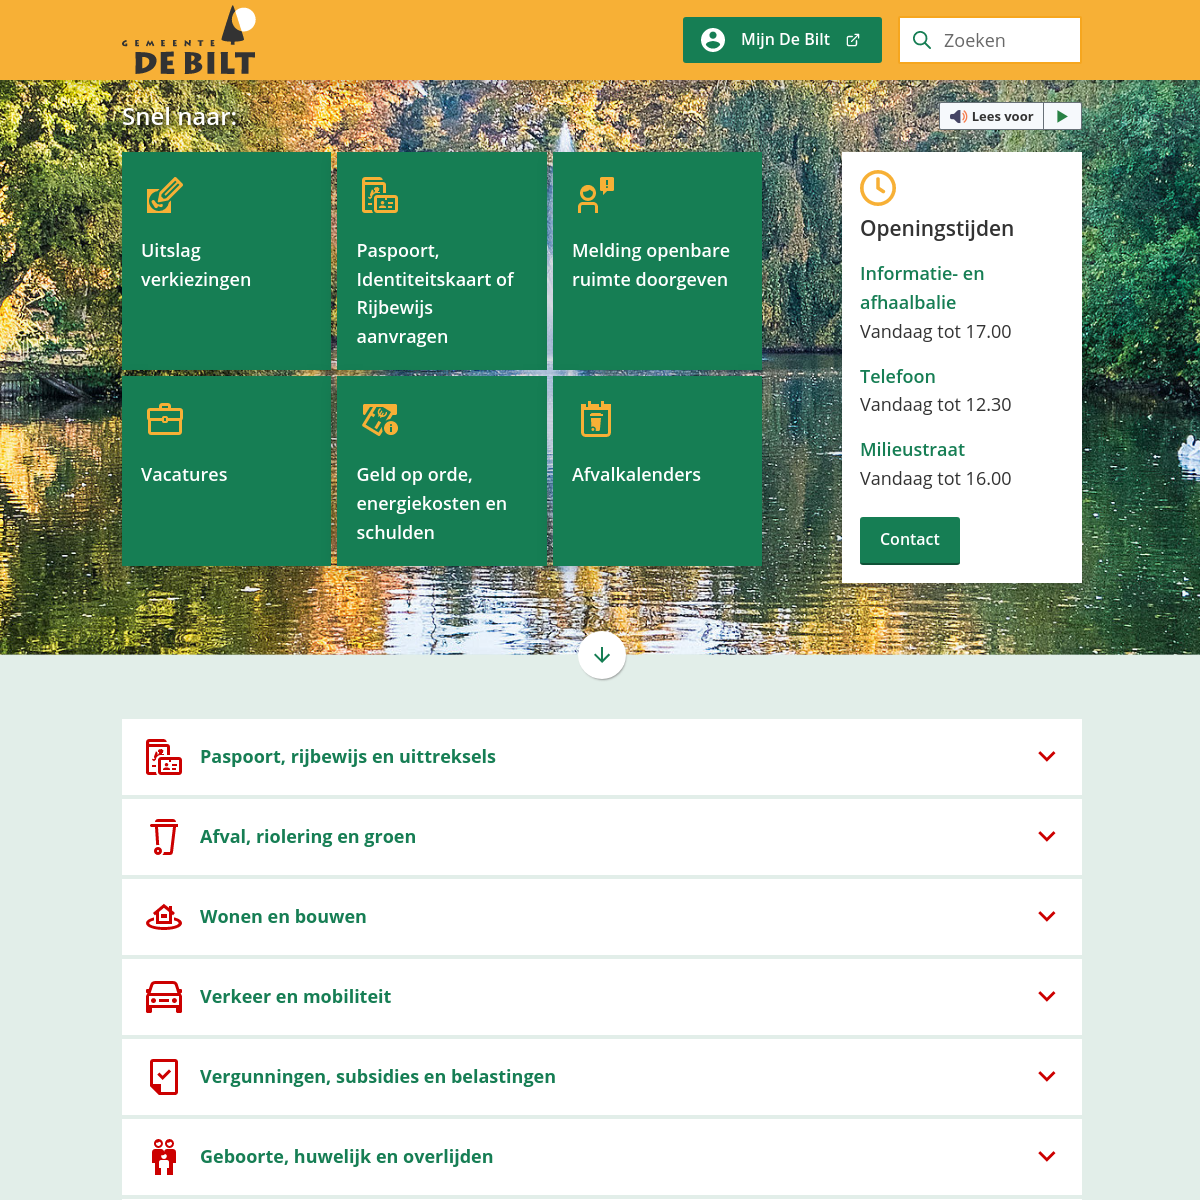Screen dimensions: 1200x1200
Task: Click the passport ID card icon on green tile
Action: (x=380, y=196)
